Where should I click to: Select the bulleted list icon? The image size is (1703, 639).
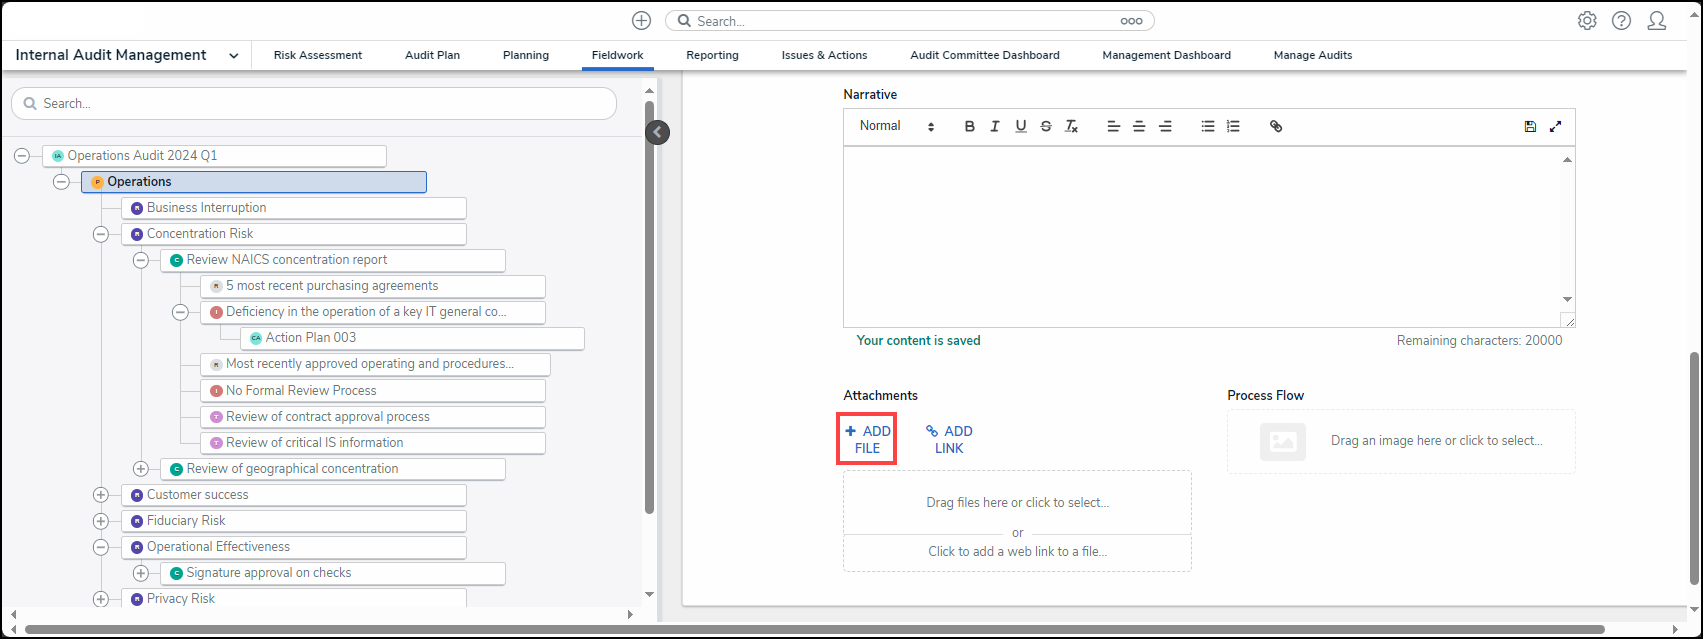[x=1208, y=127]
